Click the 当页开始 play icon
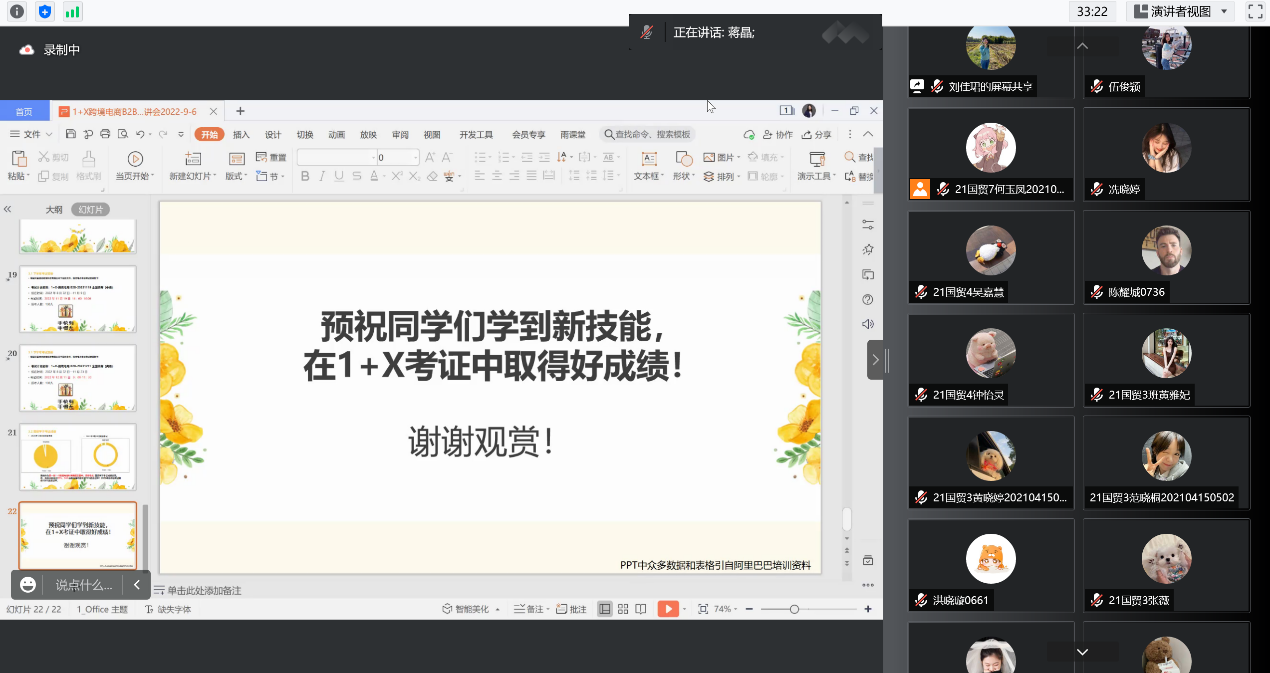This screenshot has width=1270, height=673. 135,159
